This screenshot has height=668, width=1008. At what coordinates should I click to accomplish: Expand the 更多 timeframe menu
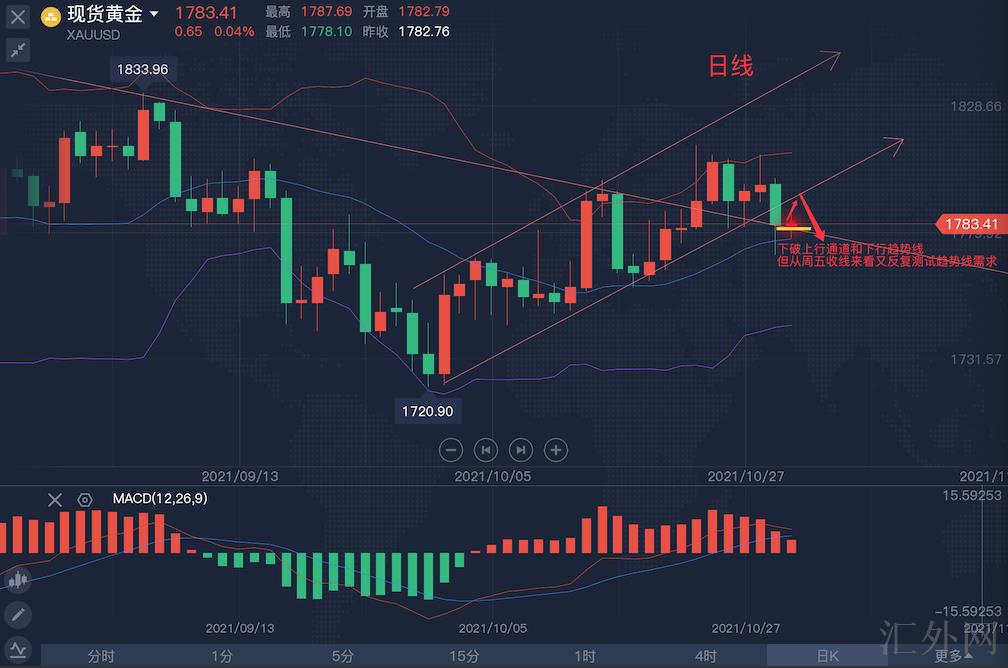point(951,656)
